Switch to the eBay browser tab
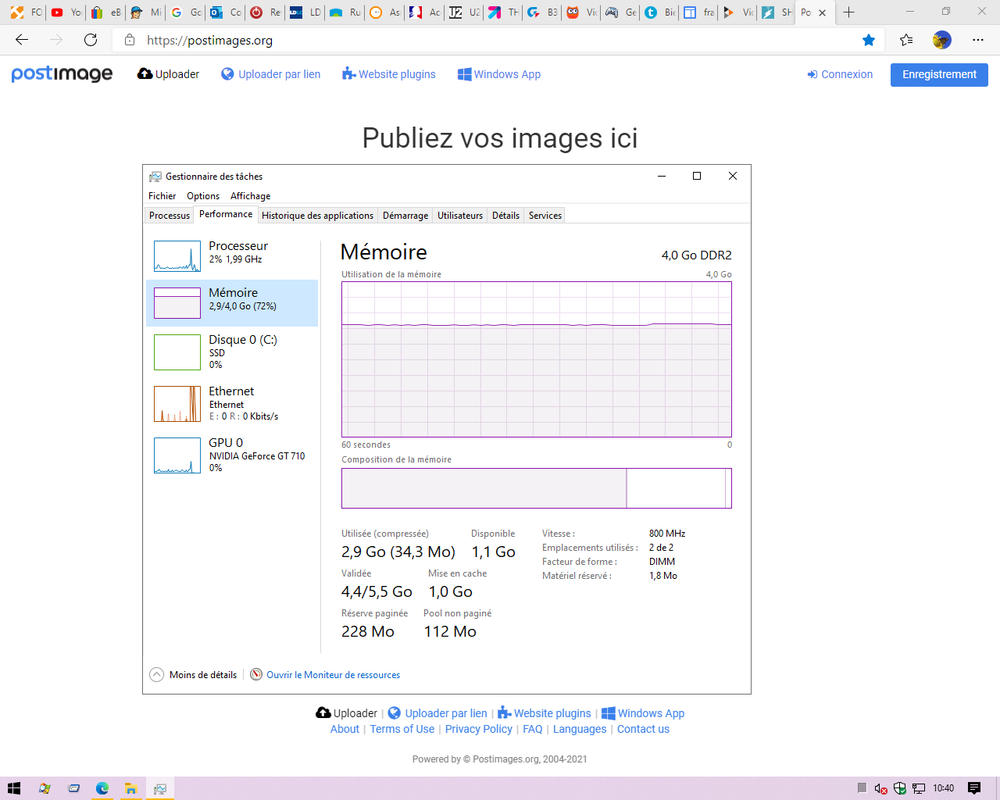Viewport: 1000px width, 800px height. 106,12
